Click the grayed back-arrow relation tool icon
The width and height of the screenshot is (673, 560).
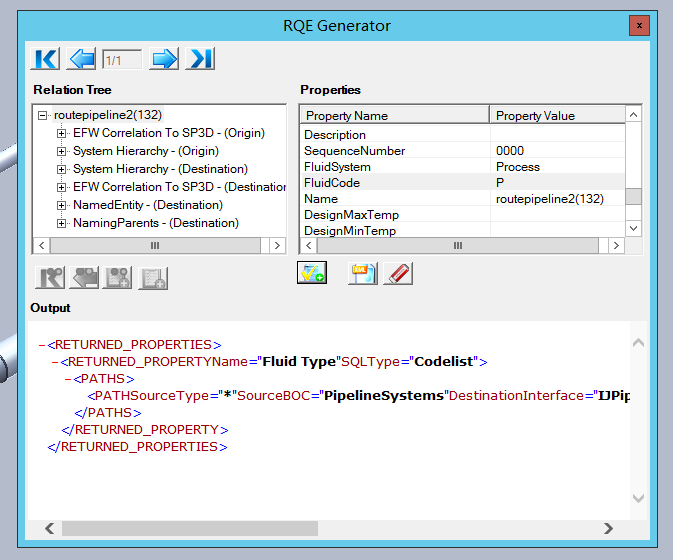(x=84, y=278)
